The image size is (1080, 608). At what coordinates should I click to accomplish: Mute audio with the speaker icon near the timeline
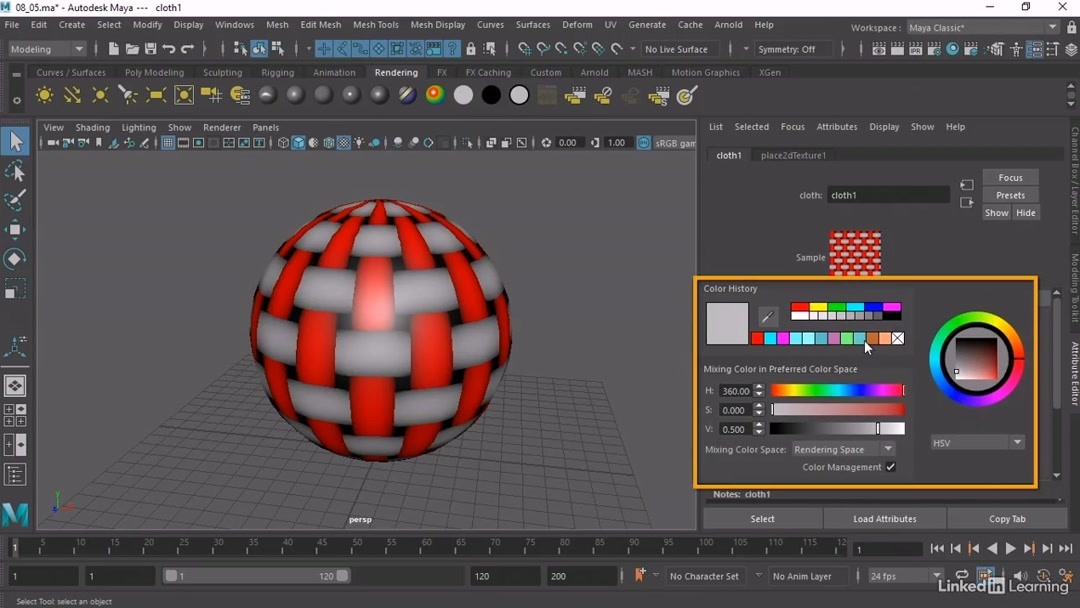1020,576
